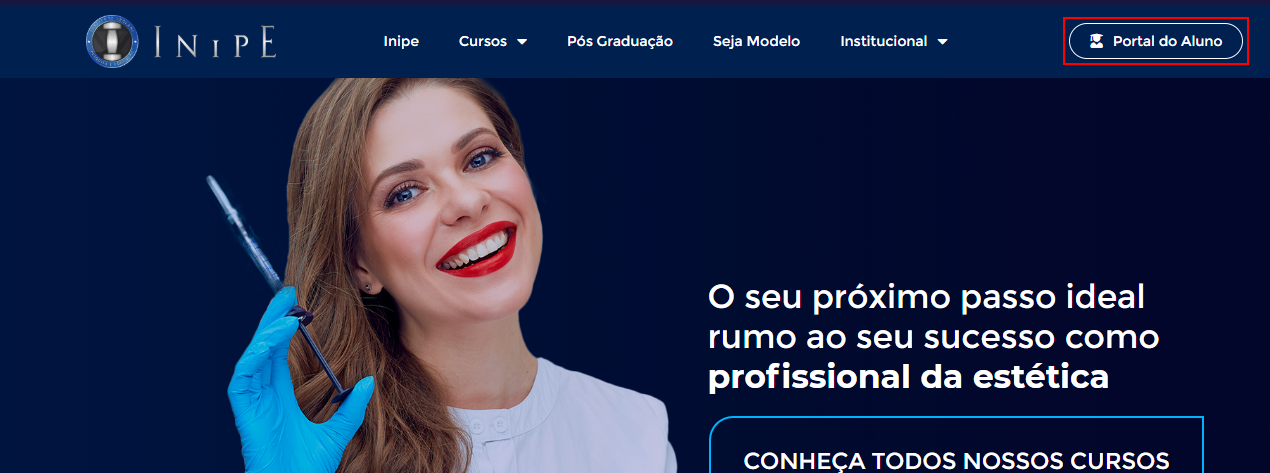Screen dimensions: 1270x473
Task: Click the bold text 'profissional da estética'
Action: click(908, 378)
